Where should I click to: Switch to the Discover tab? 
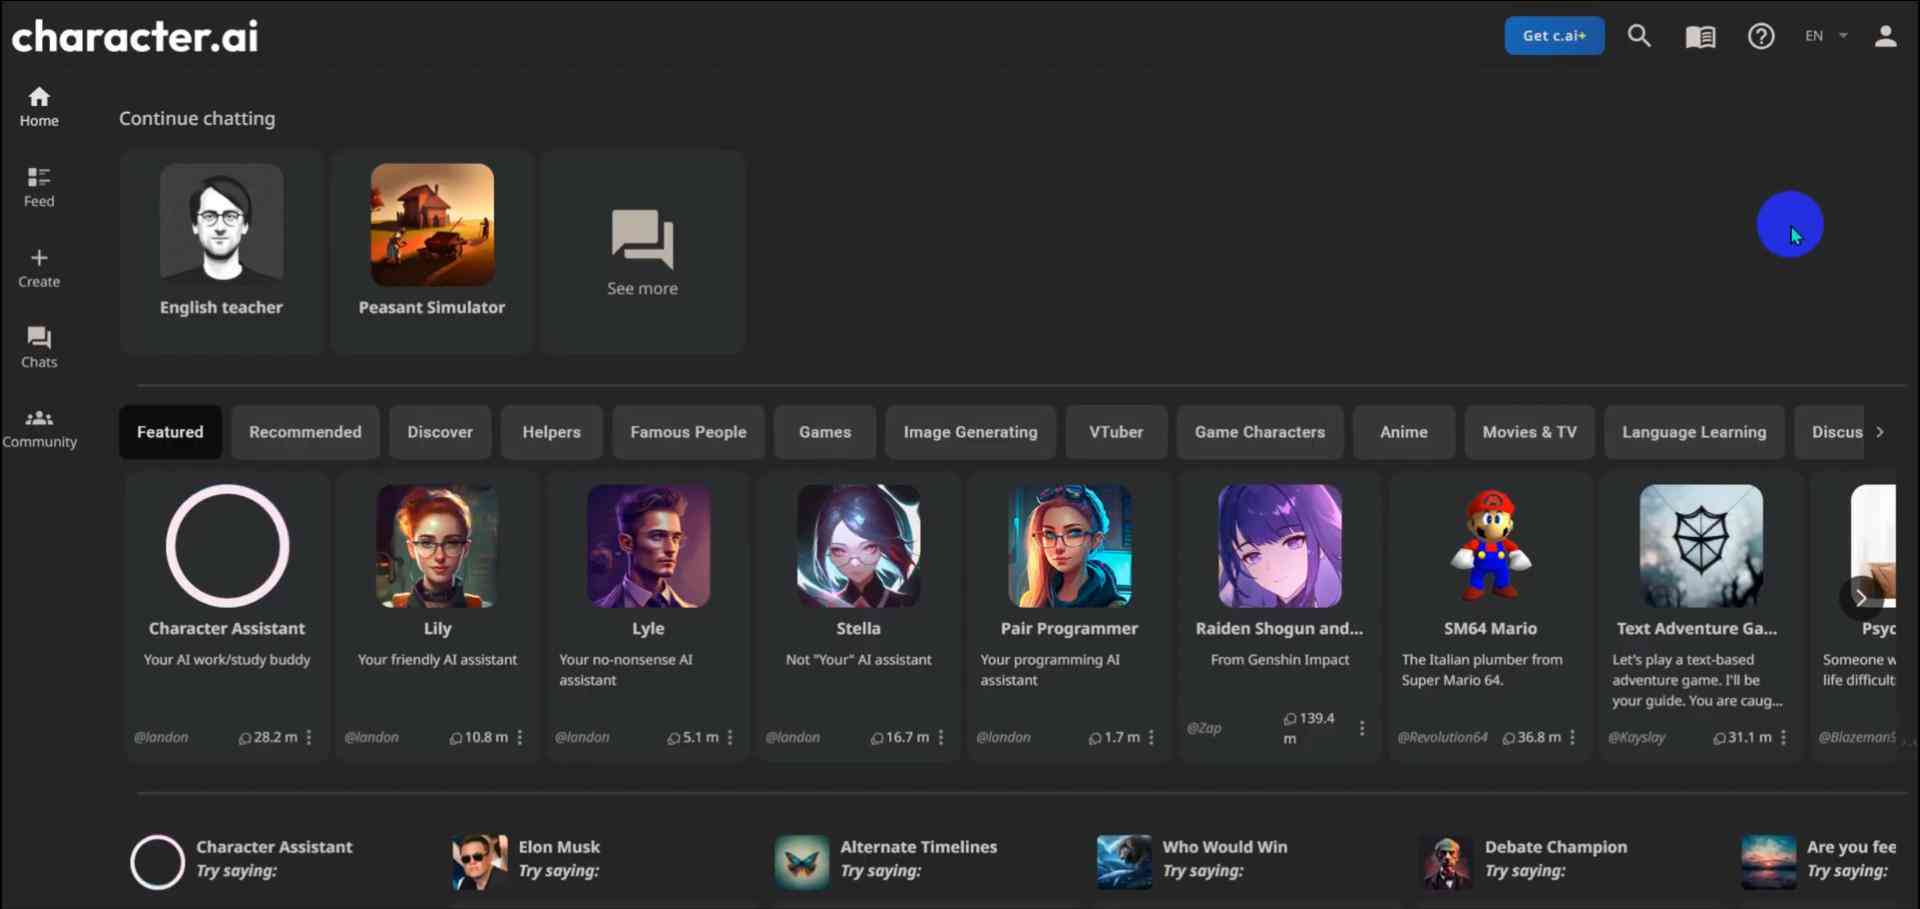440,432
